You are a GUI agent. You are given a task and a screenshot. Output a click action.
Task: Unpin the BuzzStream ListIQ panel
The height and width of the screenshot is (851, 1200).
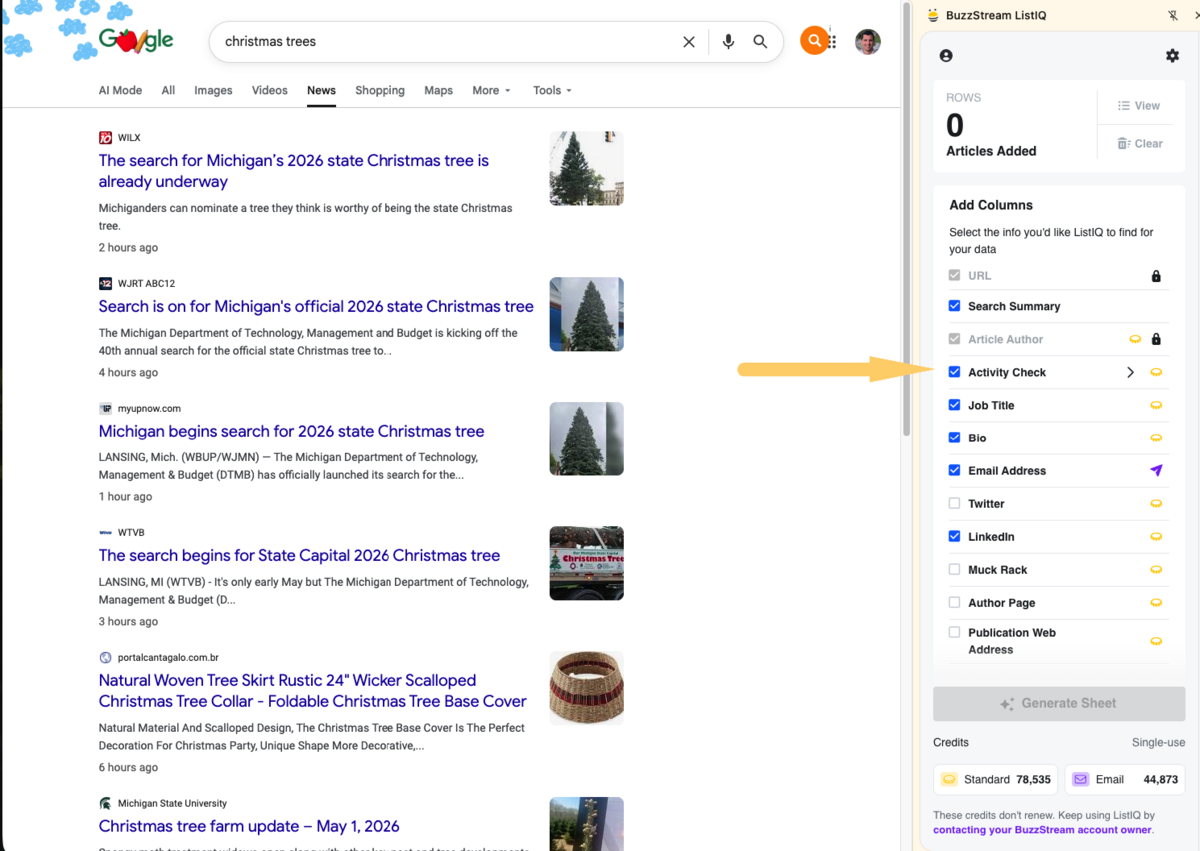coord(1173,15)
